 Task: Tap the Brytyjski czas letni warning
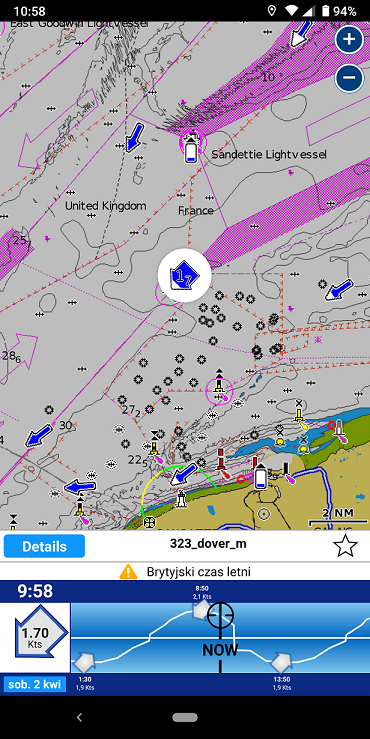point(185,572)
